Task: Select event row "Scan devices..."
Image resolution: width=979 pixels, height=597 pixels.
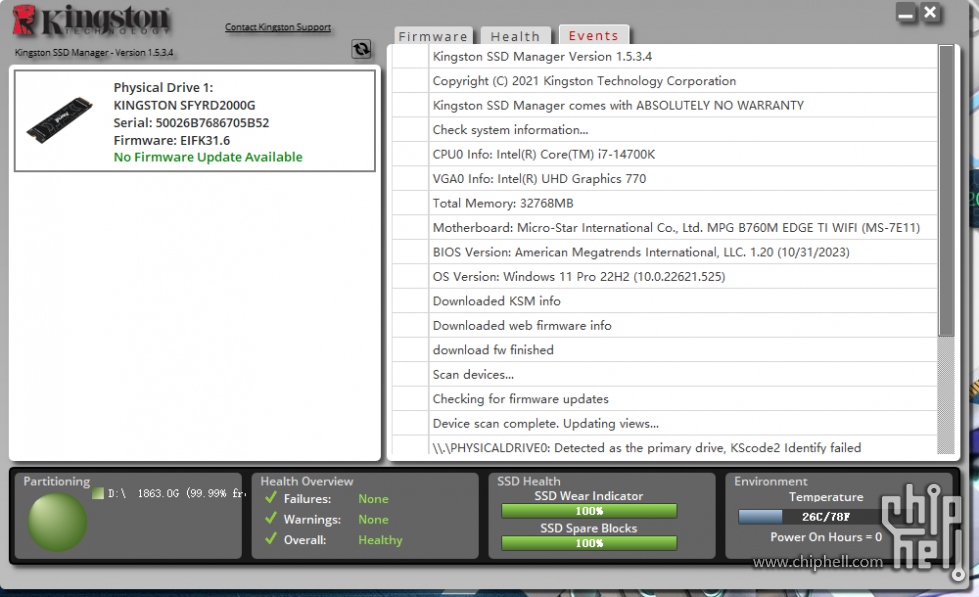Action: (665, 374)
